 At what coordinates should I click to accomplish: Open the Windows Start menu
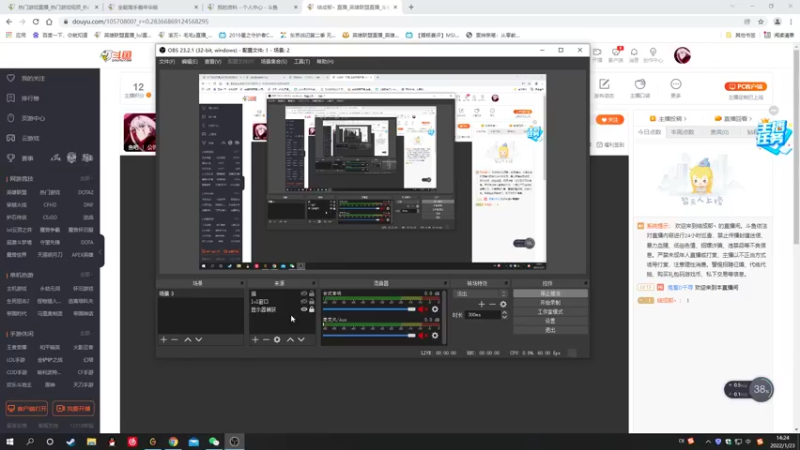pos(10,442)
